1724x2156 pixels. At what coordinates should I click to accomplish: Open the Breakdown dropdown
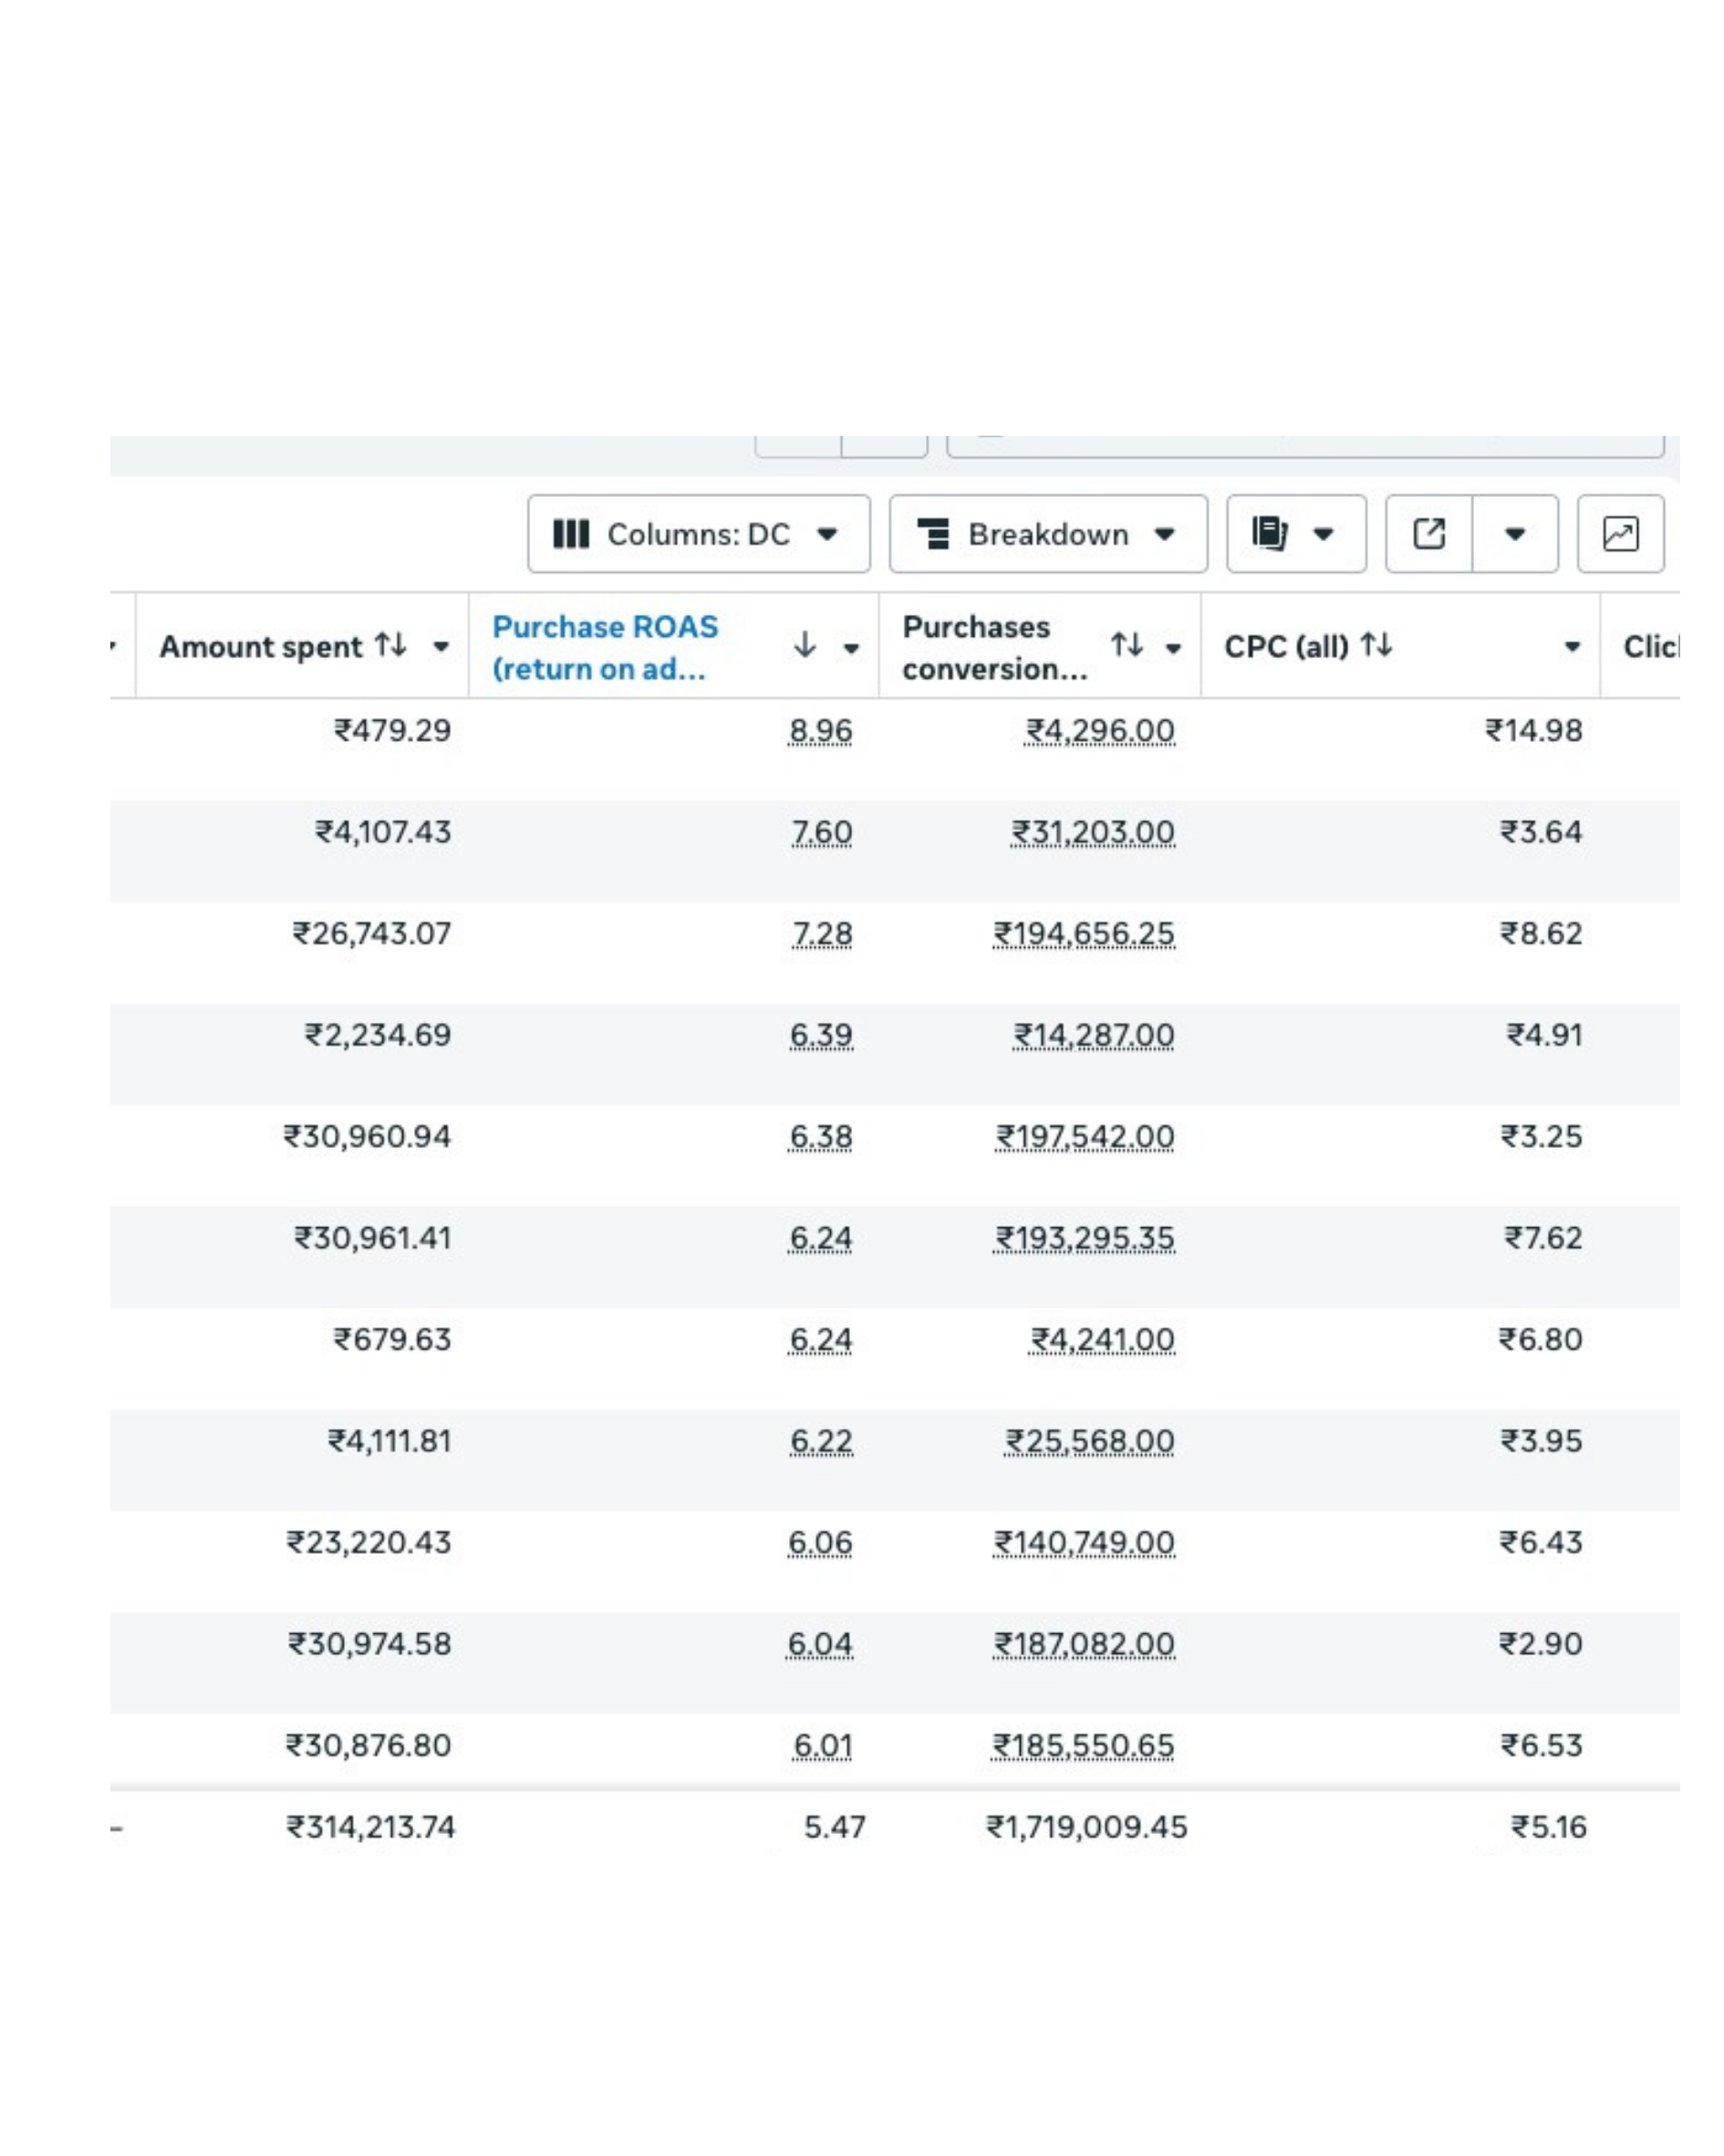tap(1048, 534)
